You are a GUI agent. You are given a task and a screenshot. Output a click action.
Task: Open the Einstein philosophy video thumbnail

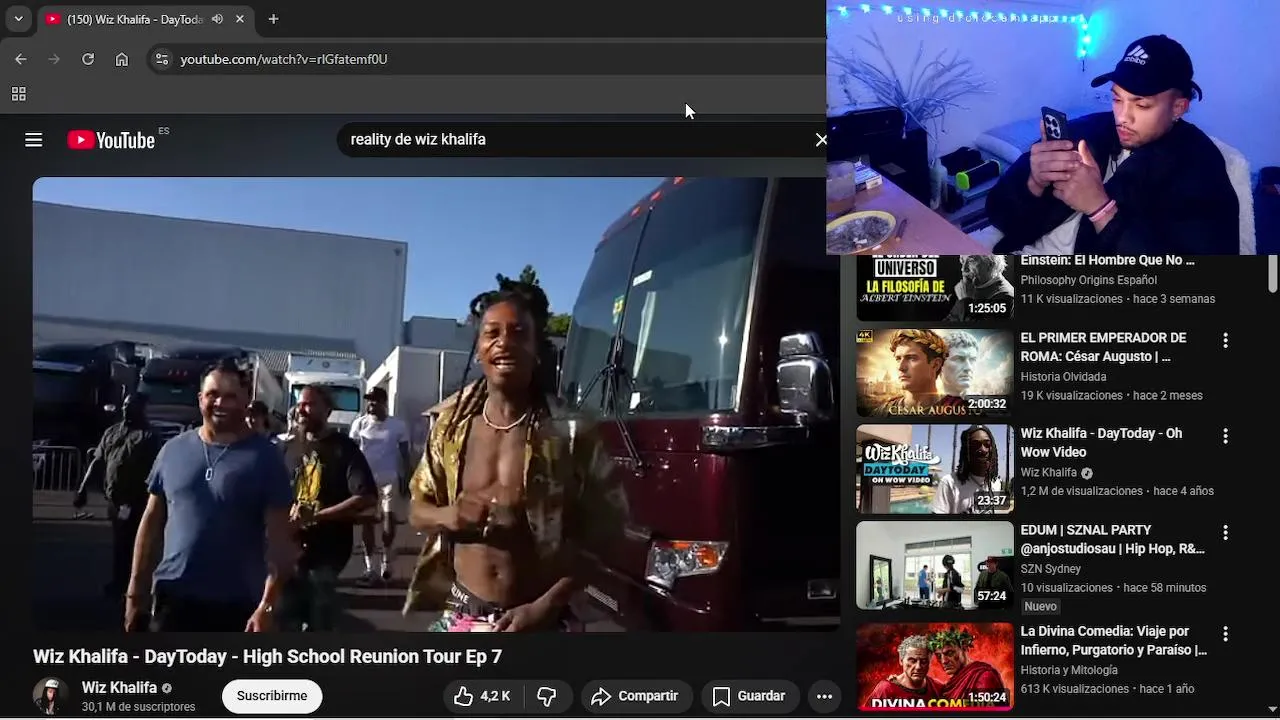[935, 288]
